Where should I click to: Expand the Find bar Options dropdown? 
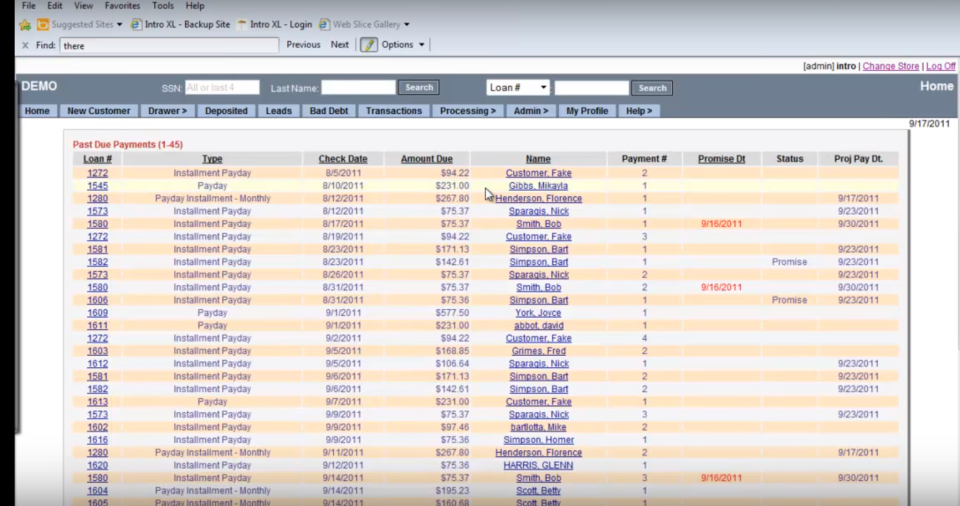click(403, 45)
